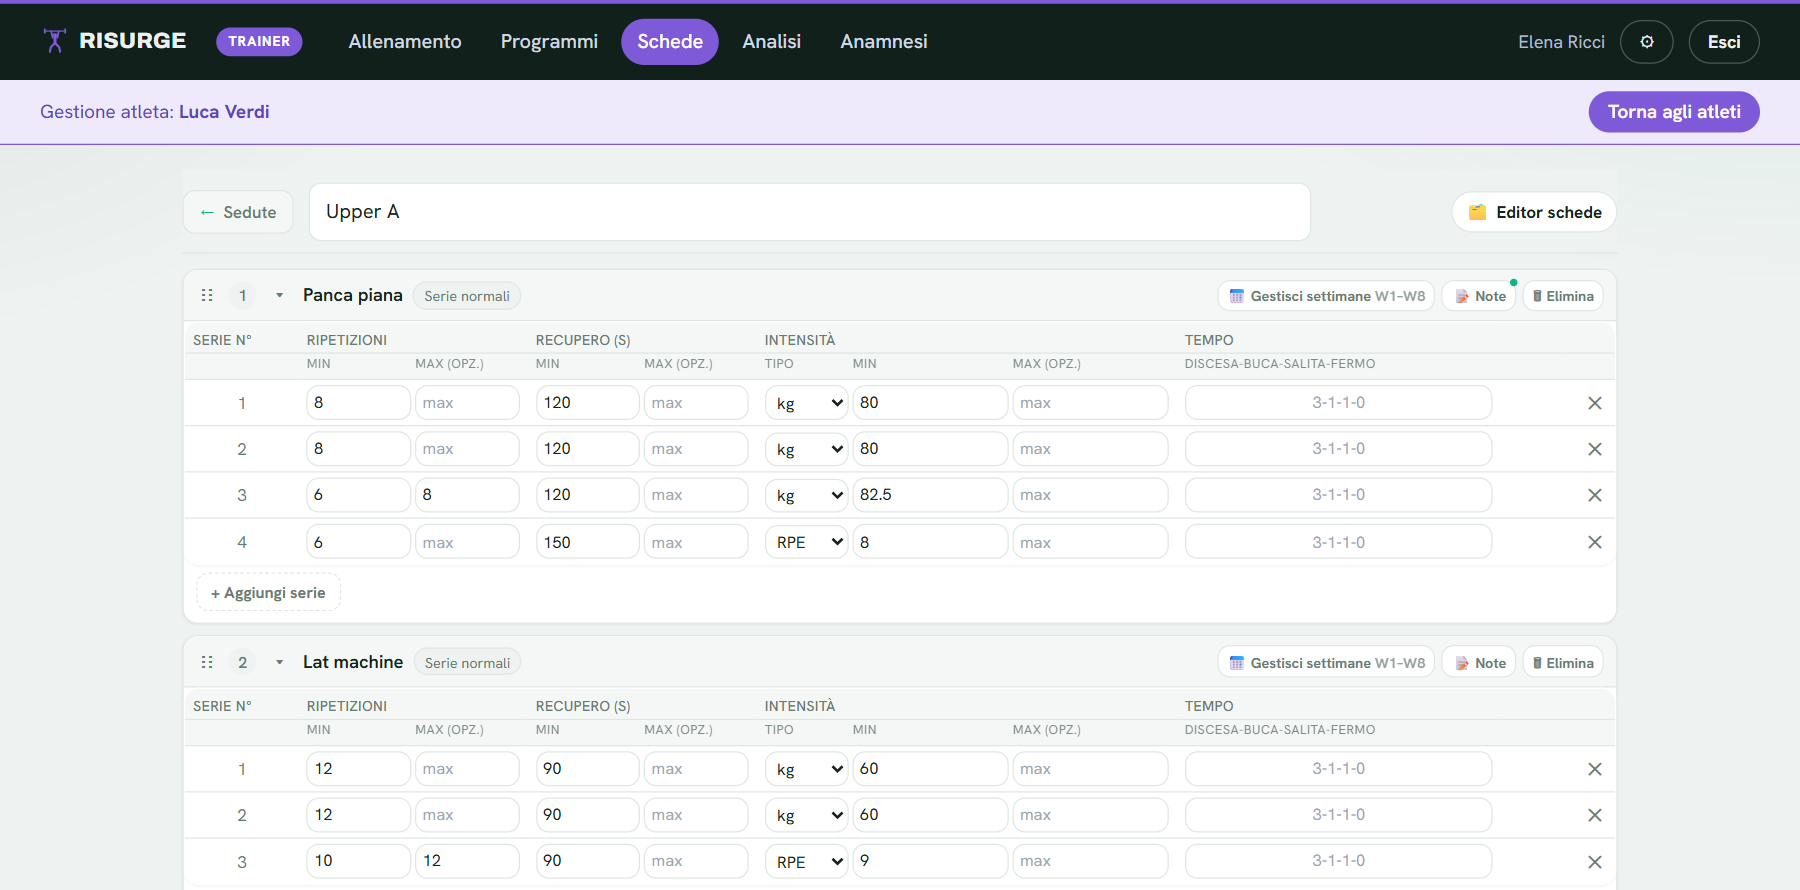1800x890 pixels.
Task: Click Elimina for Lat machine exercise
Action: click(x=1563, y=663)
